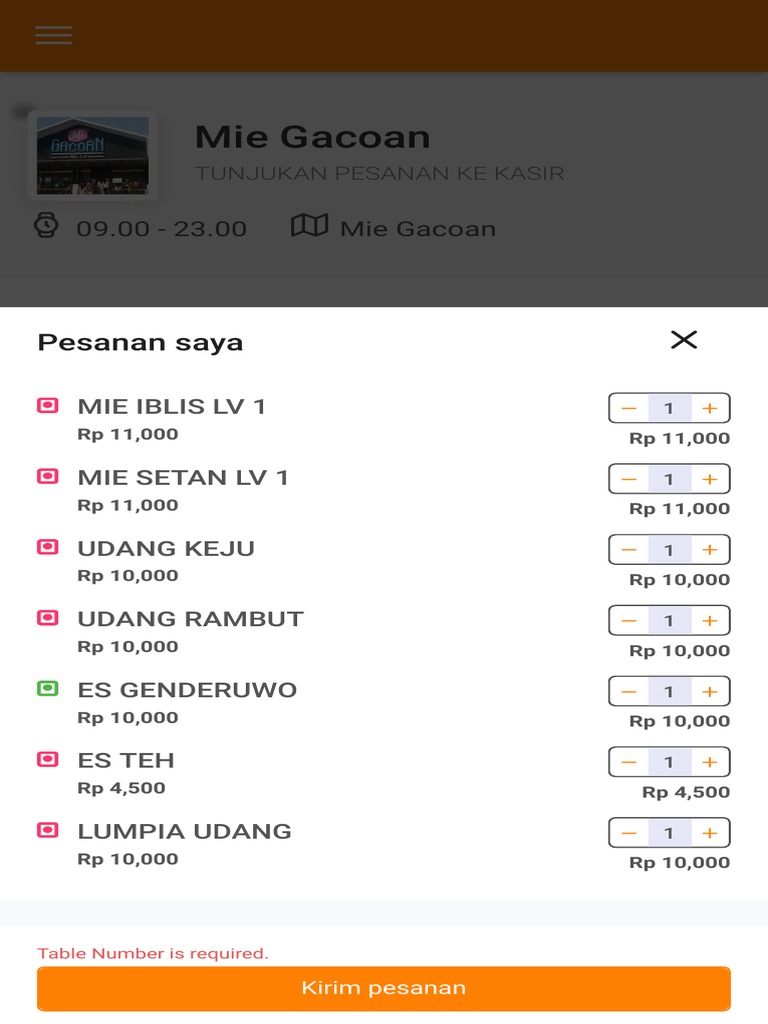Viewport: 768px width, 1024px height.
Task: Tap plus for LUMPIA UDANG
Action: point(710,833)
